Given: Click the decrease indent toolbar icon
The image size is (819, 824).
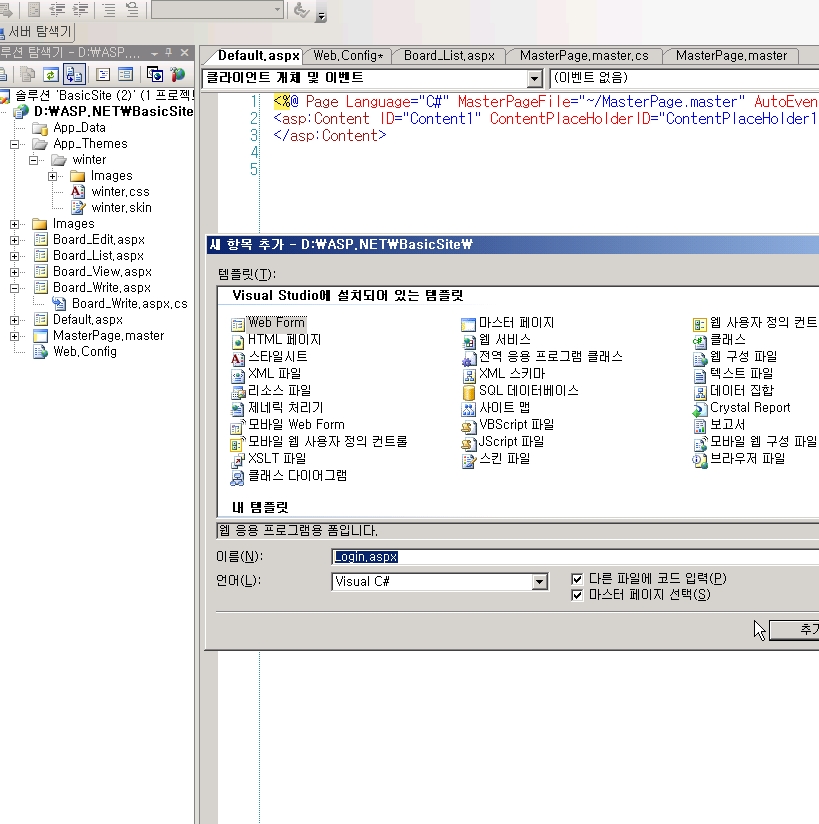Looking at the screenshot, I should click(57, 9).
